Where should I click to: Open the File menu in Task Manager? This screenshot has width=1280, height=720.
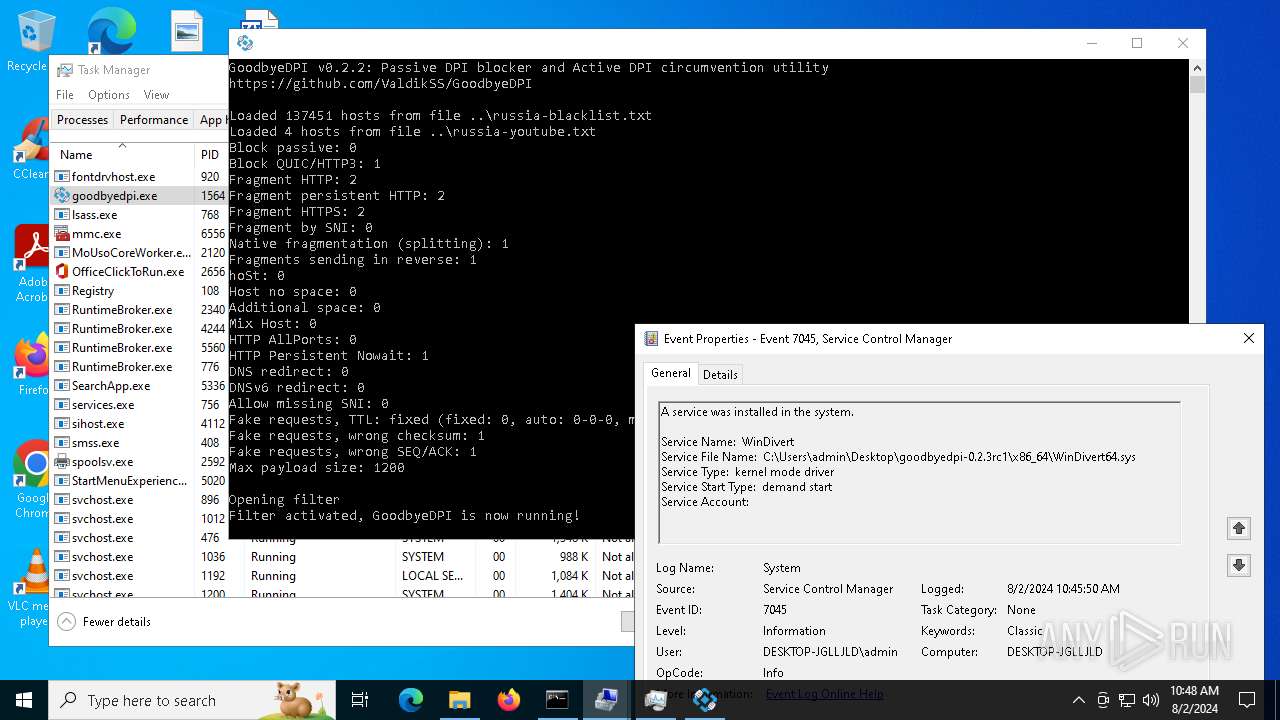65,95
